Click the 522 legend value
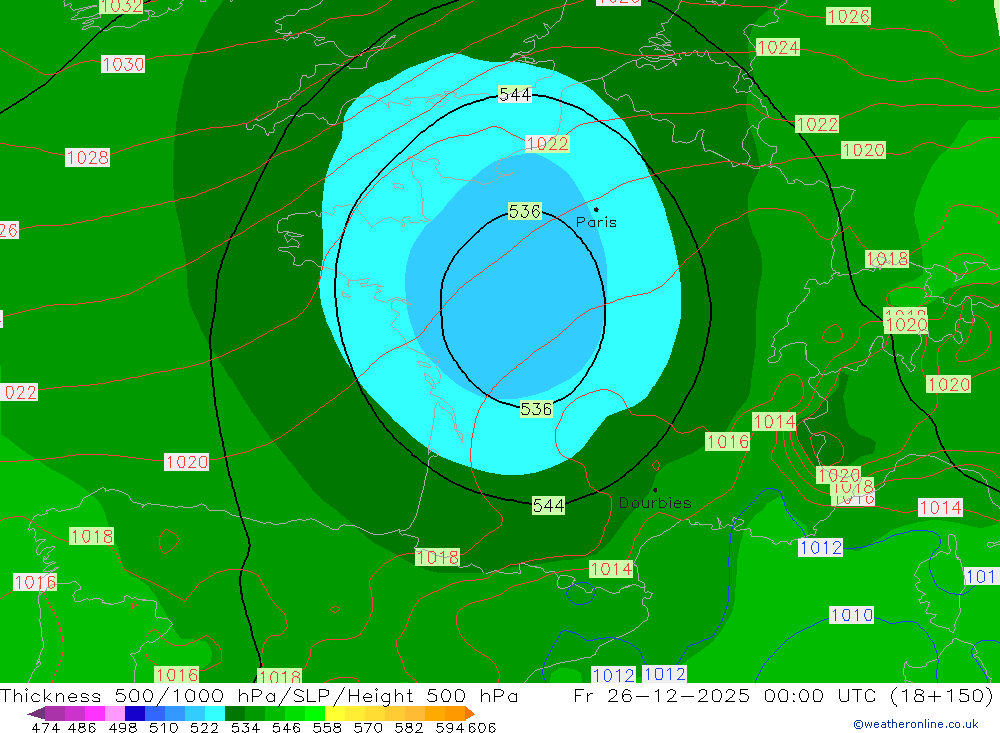Image resolution: width=1000 pixels, height=733 pixels. click(x=204, y=728)
